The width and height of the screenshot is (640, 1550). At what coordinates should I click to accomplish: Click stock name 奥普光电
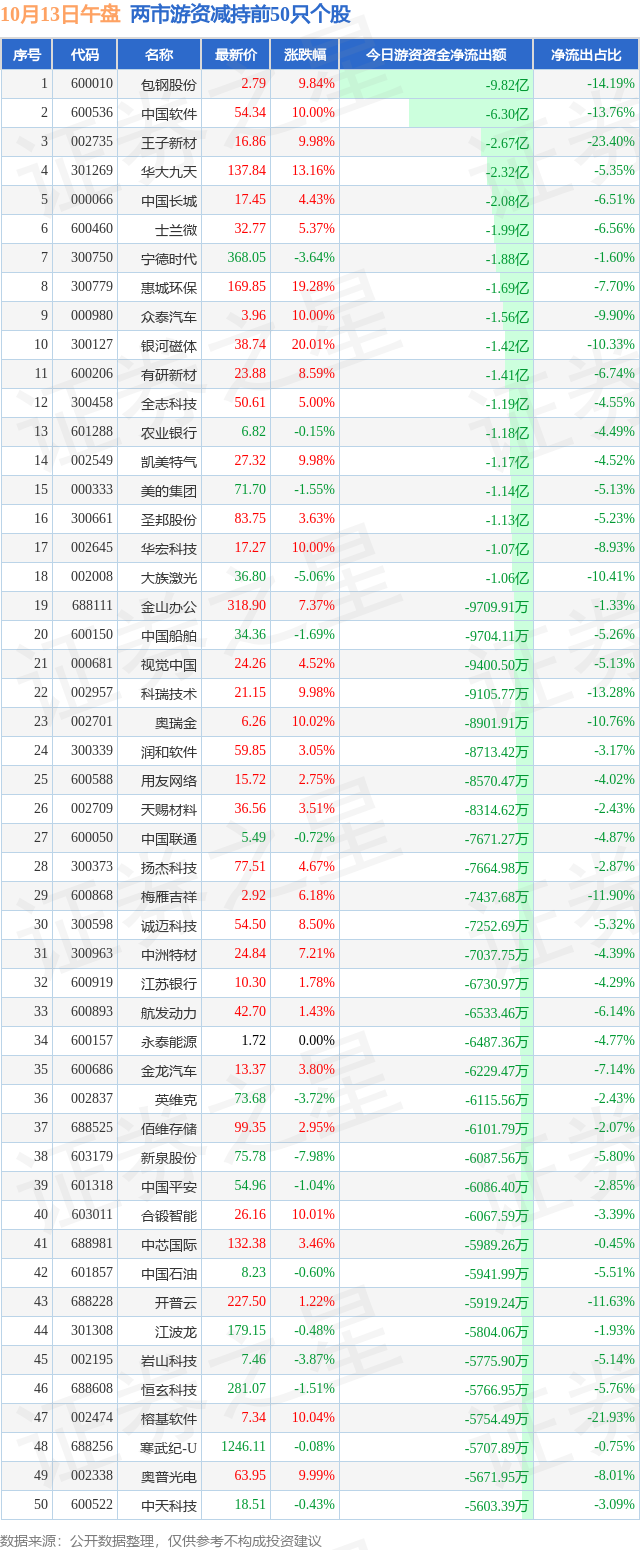click(x=169, y=1476)
